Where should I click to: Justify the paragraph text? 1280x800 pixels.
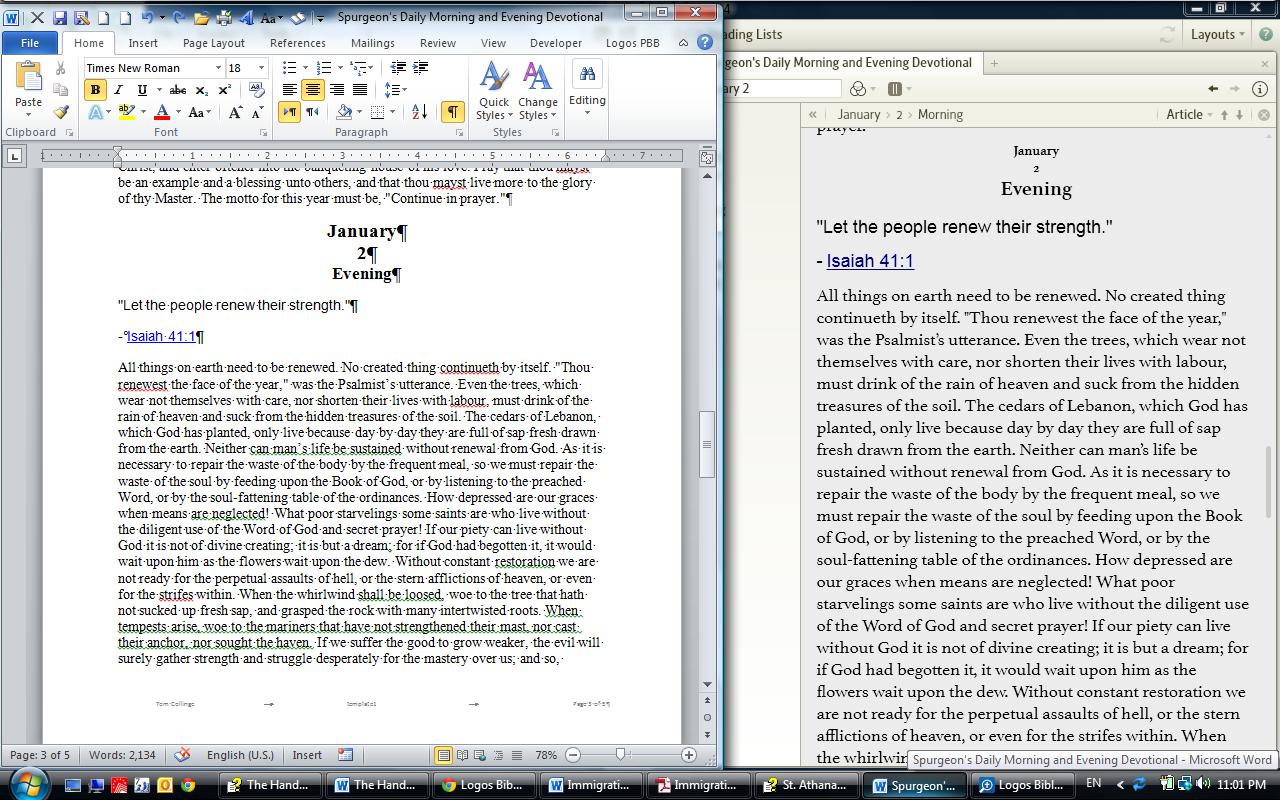[359, 90]
